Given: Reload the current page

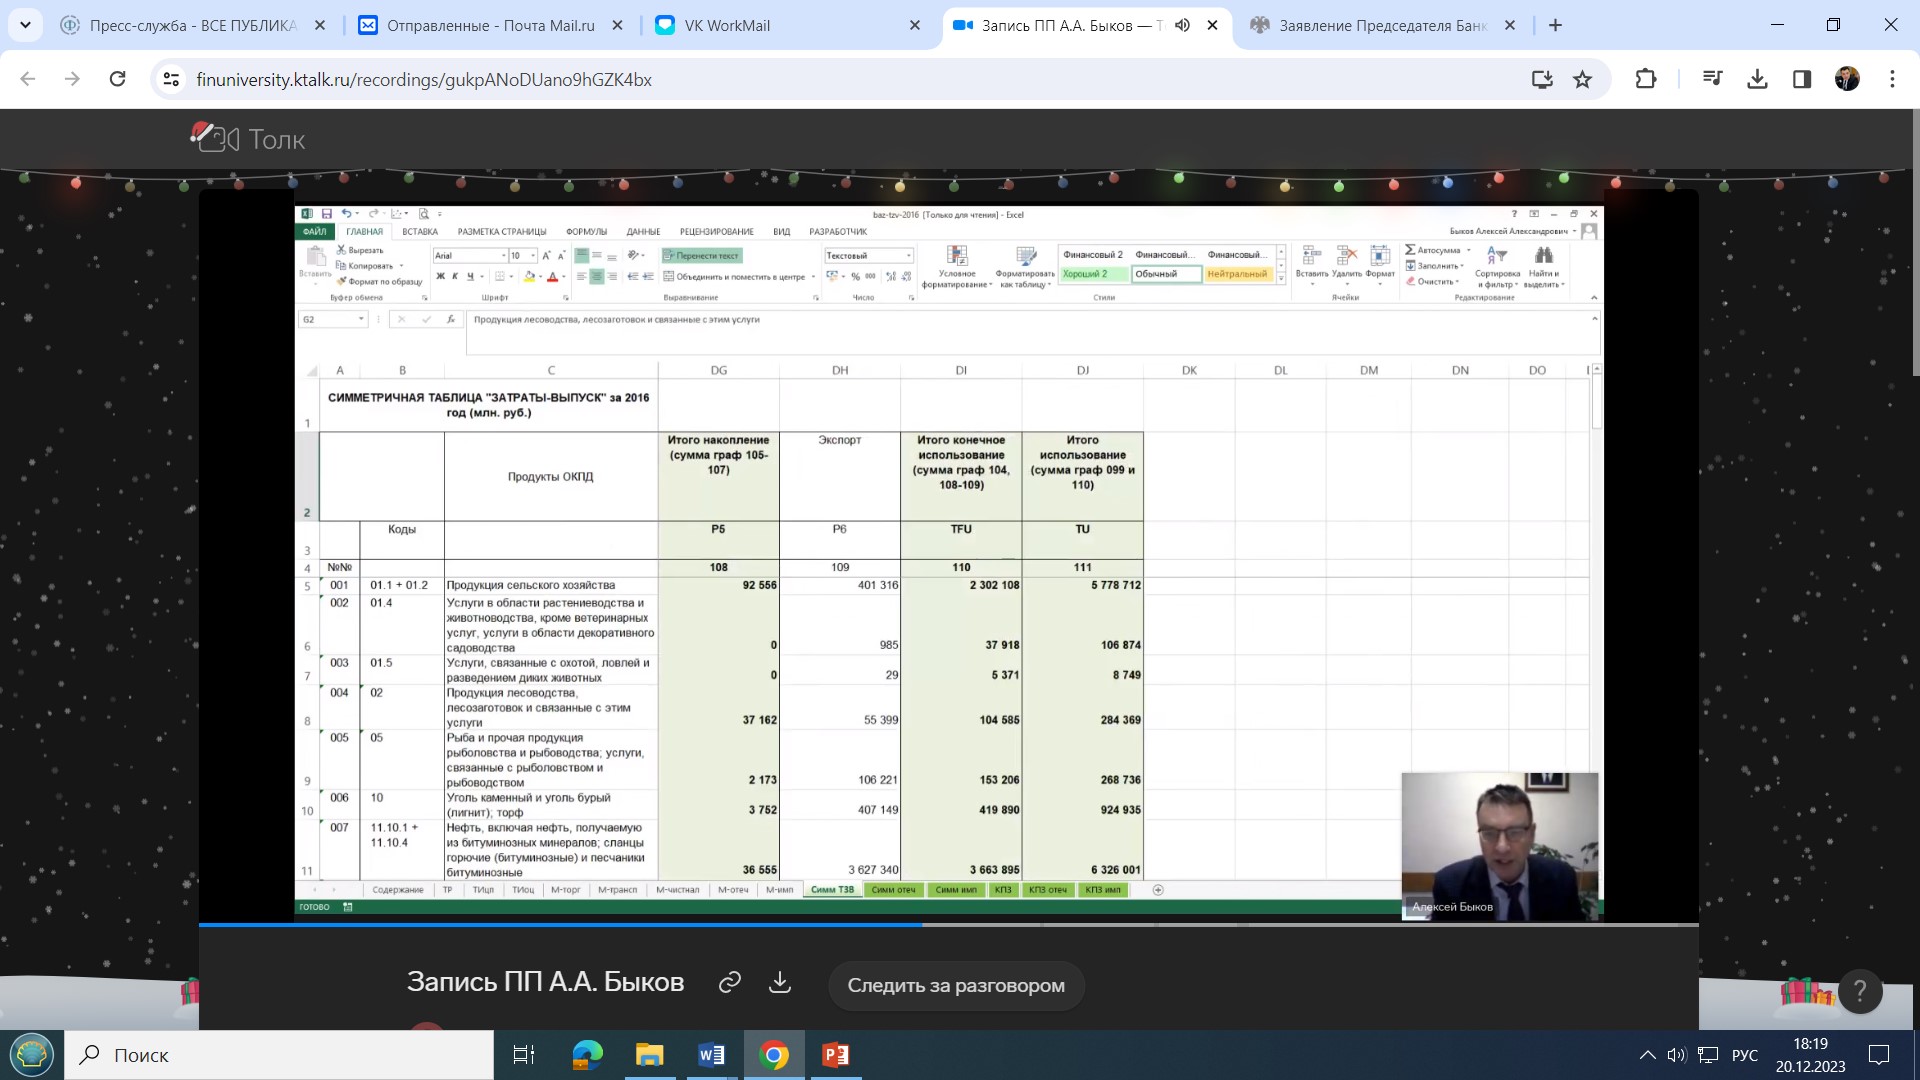Looking at the screenshot, I should click(x=117, y=80).
